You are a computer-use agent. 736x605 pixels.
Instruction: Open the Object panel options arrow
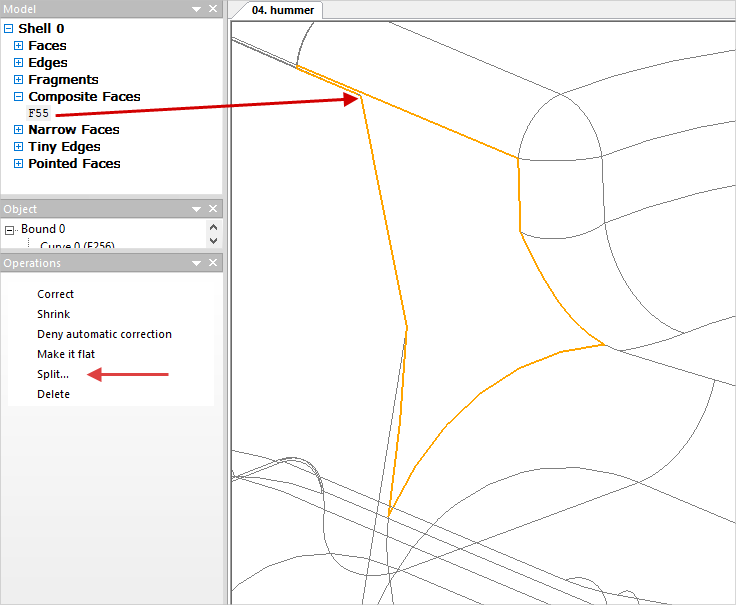tap(196, 209)
